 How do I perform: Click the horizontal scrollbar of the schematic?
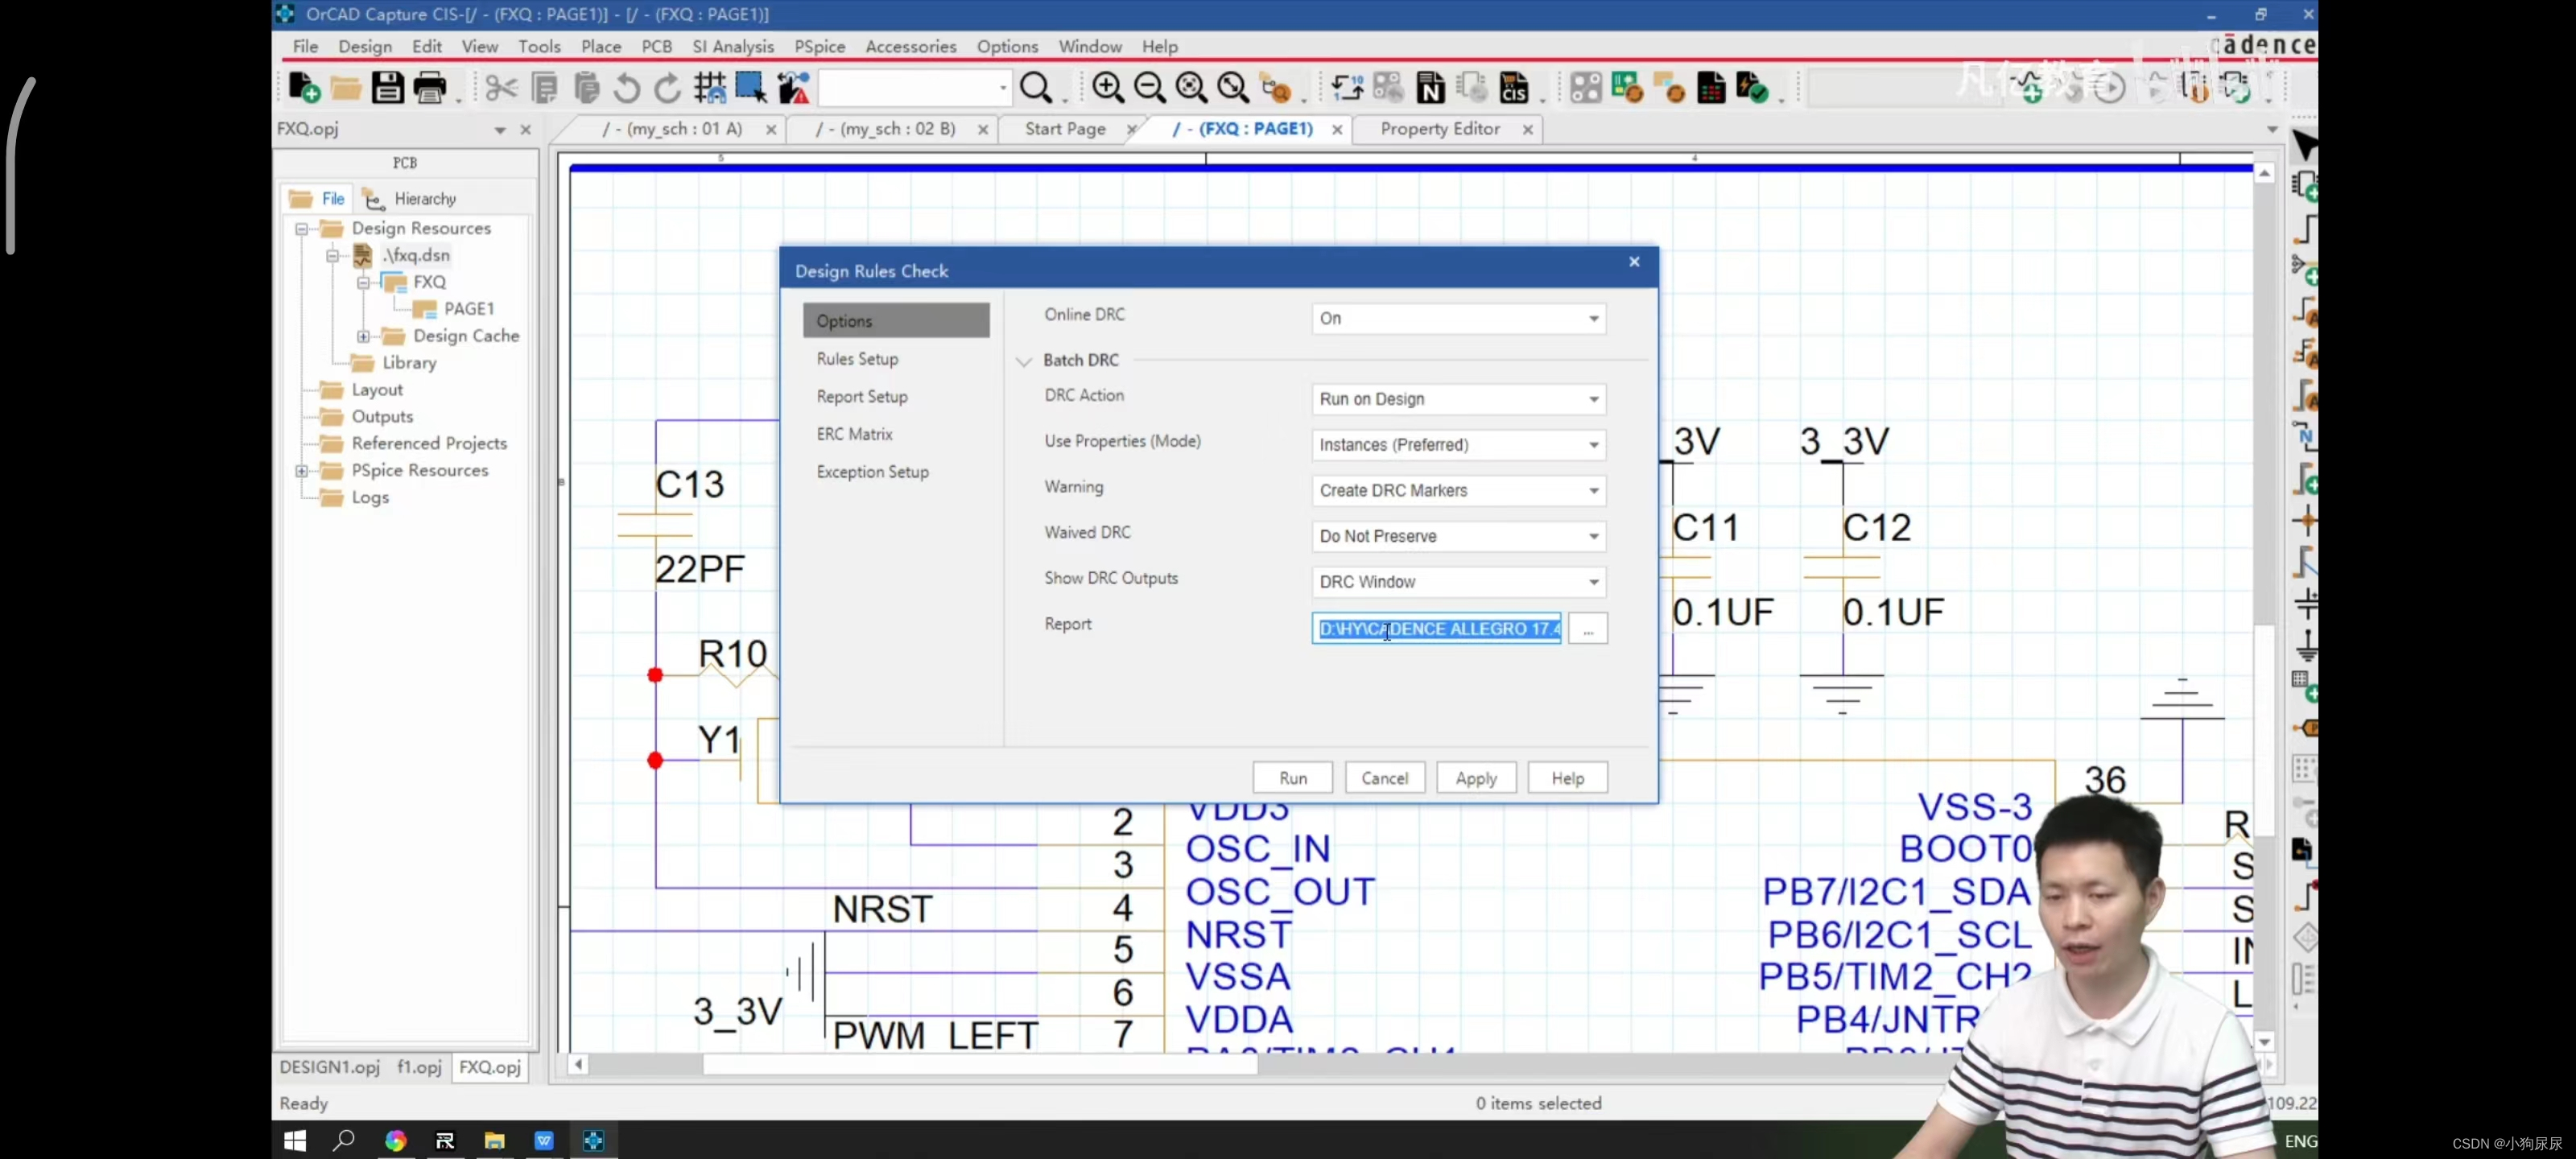coord(979,1064)
